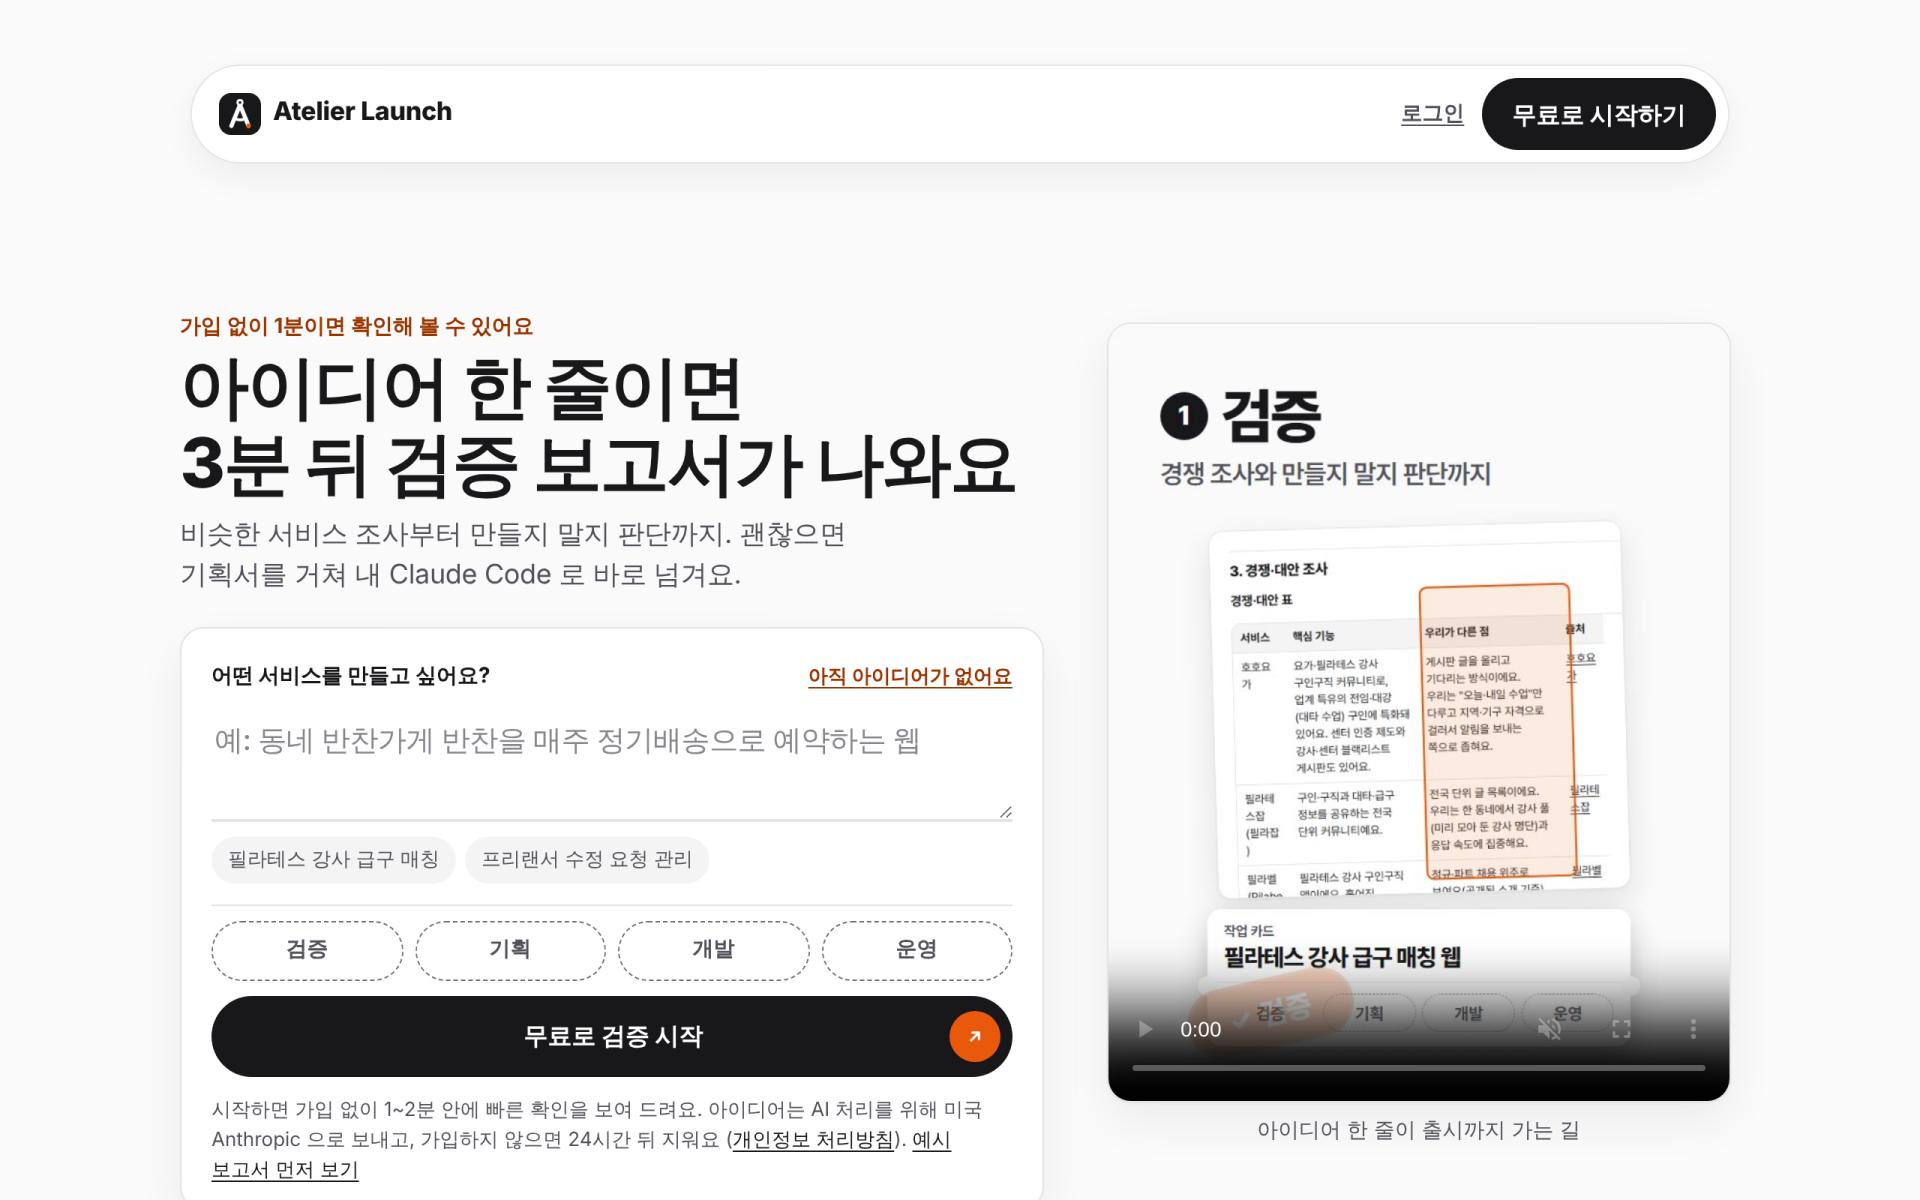Screen dimensions: 1920x1200
Task: Open the 개인정보 처리방침 link
Action: pyautogui.click(x=813, y=1140)
